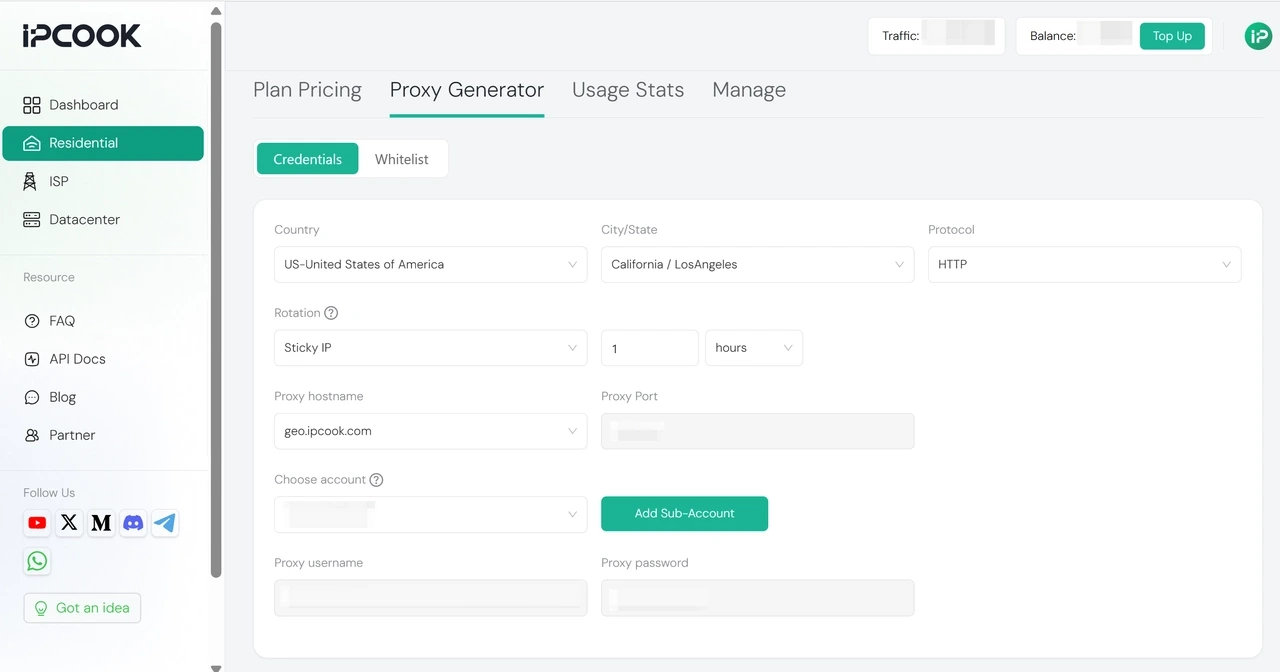Open the YouTube social icon
Screen dimensions: 1280x672
point(37,523)
